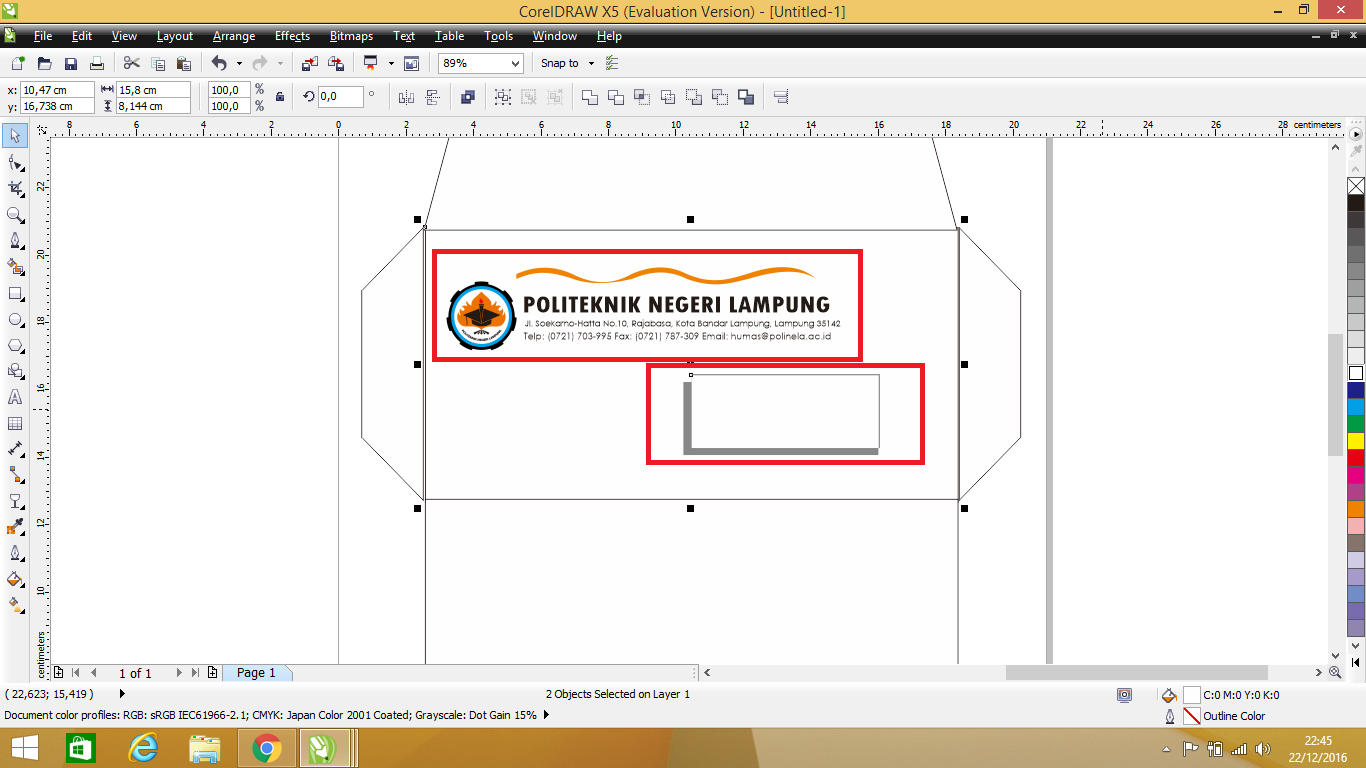Pick the yellow swatch in the palette

[x=1356, y=440]
